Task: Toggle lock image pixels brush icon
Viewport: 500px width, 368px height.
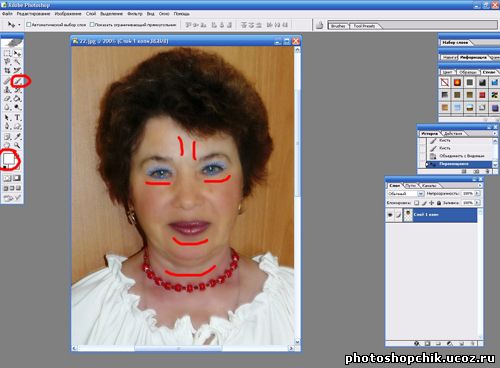Action: (424, 203)
